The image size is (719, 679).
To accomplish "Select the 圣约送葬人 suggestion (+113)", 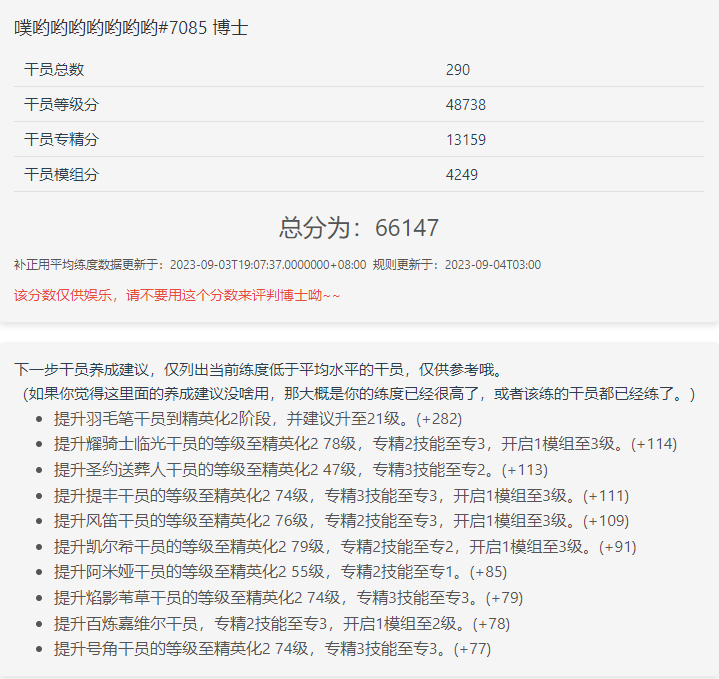I will (301, 469).
